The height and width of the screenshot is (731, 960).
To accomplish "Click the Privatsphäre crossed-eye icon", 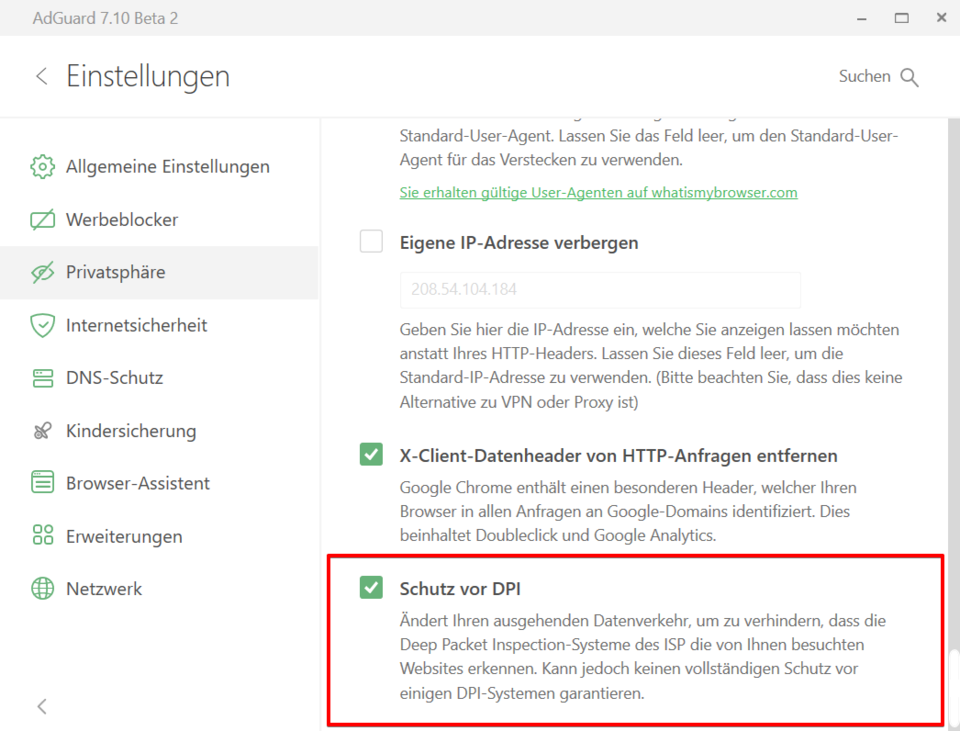I will click(42, 272).
